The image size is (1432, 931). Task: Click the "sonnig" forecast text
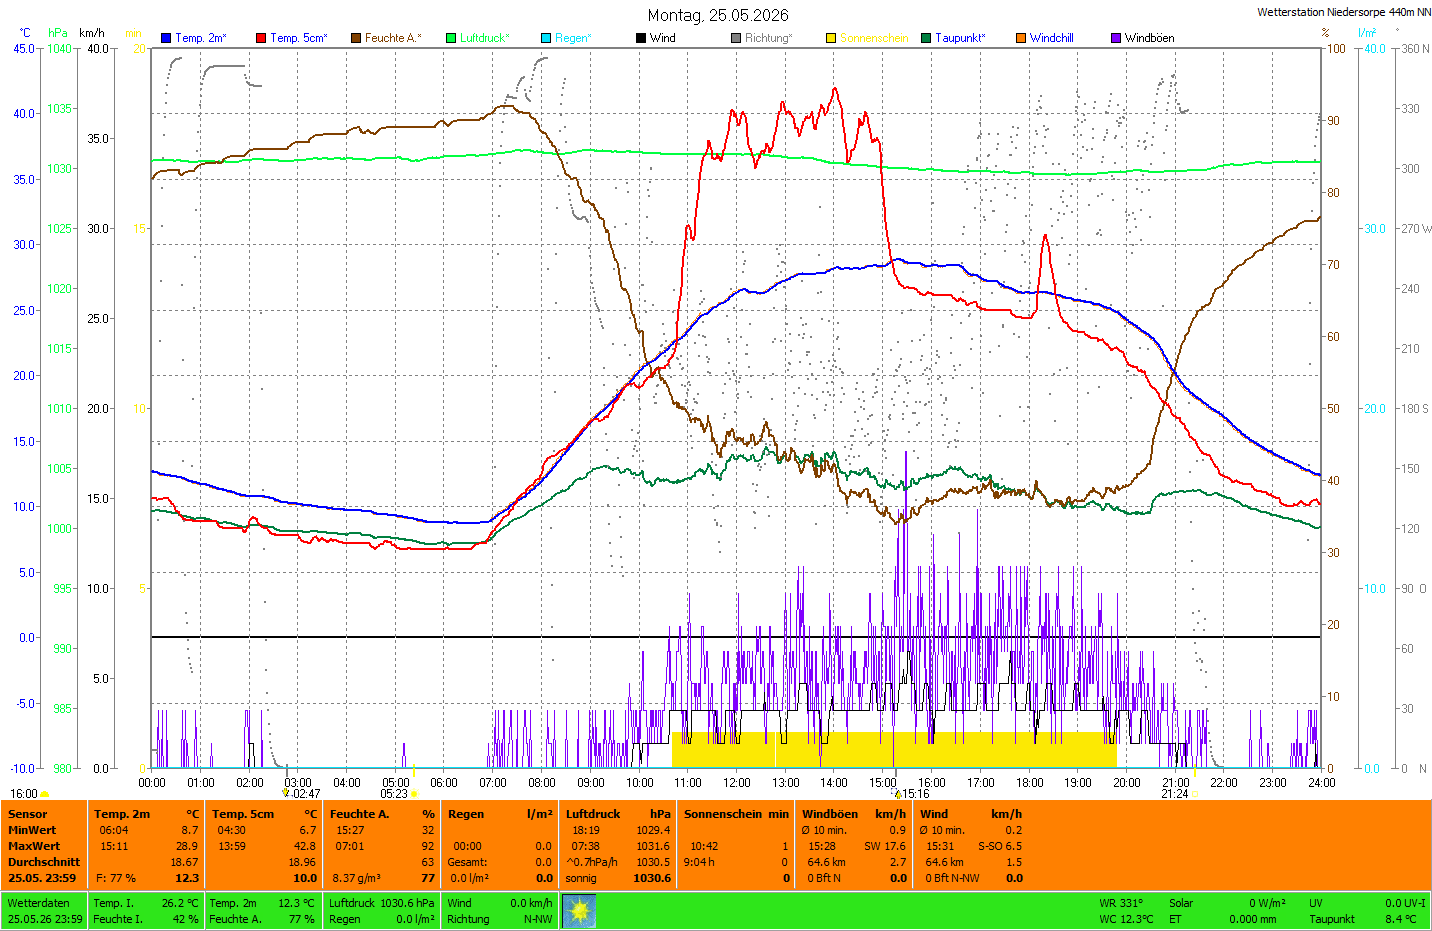click(x=581, y=878)
